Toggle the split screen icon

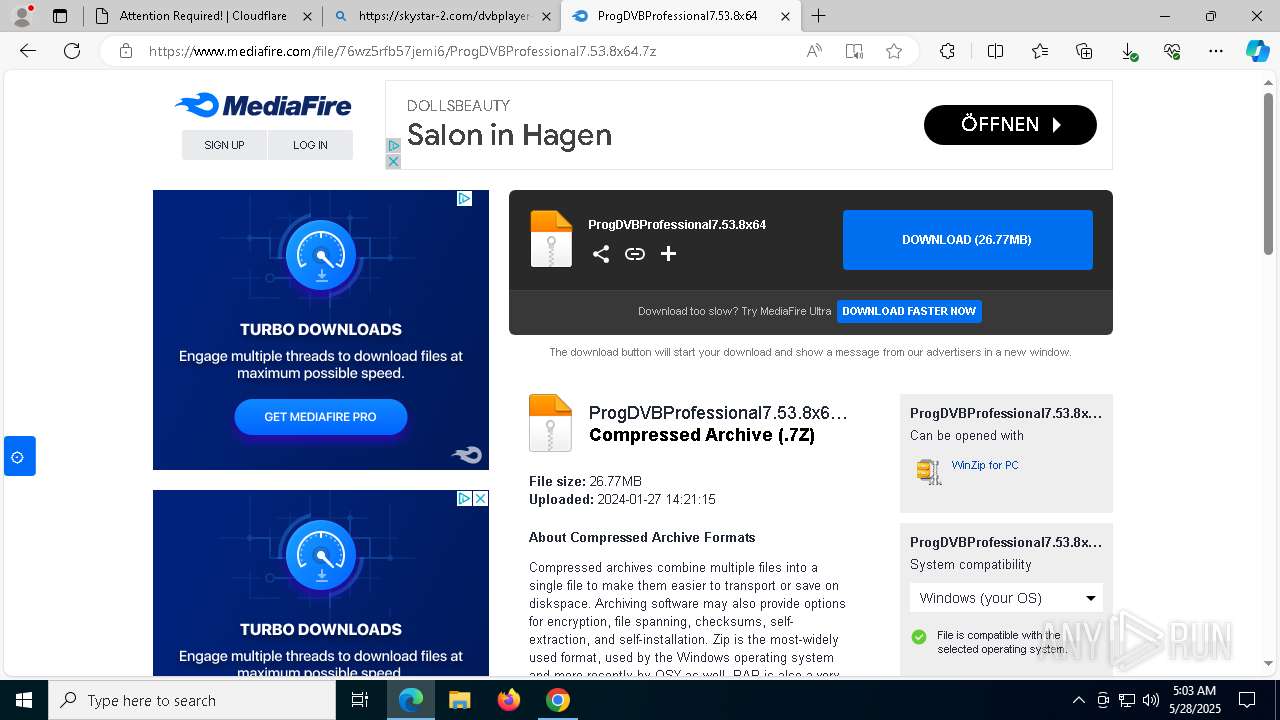point(995,51)
